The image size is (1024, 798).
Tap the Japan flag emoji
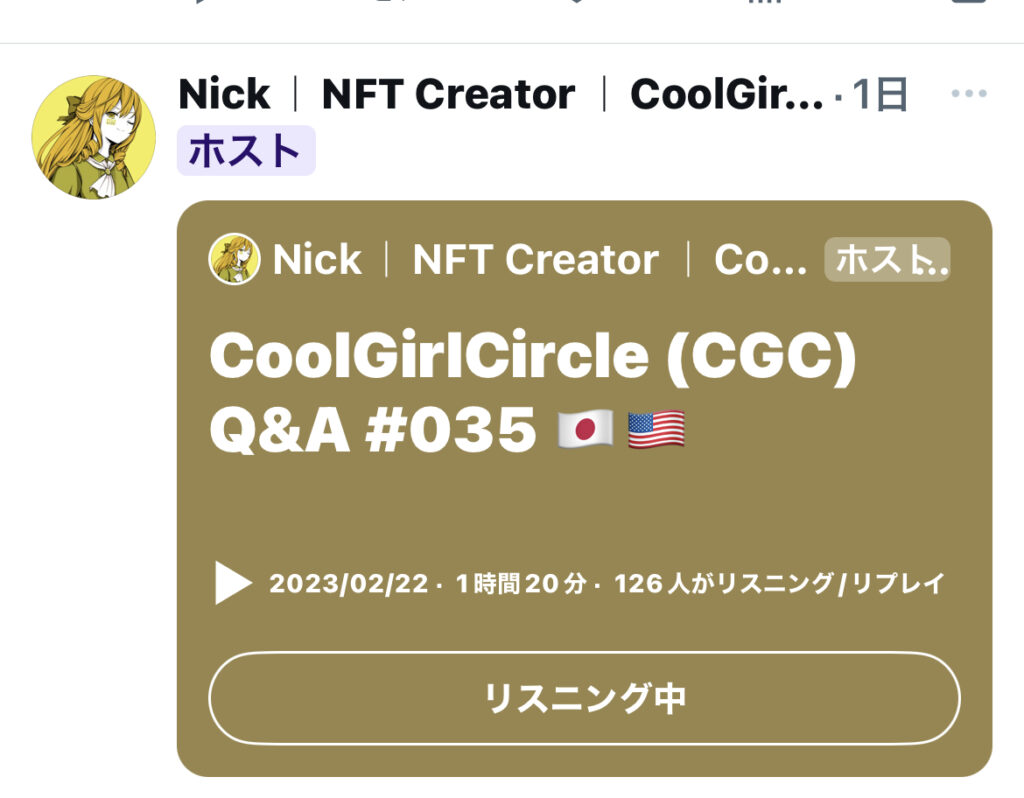coord(586,430)
